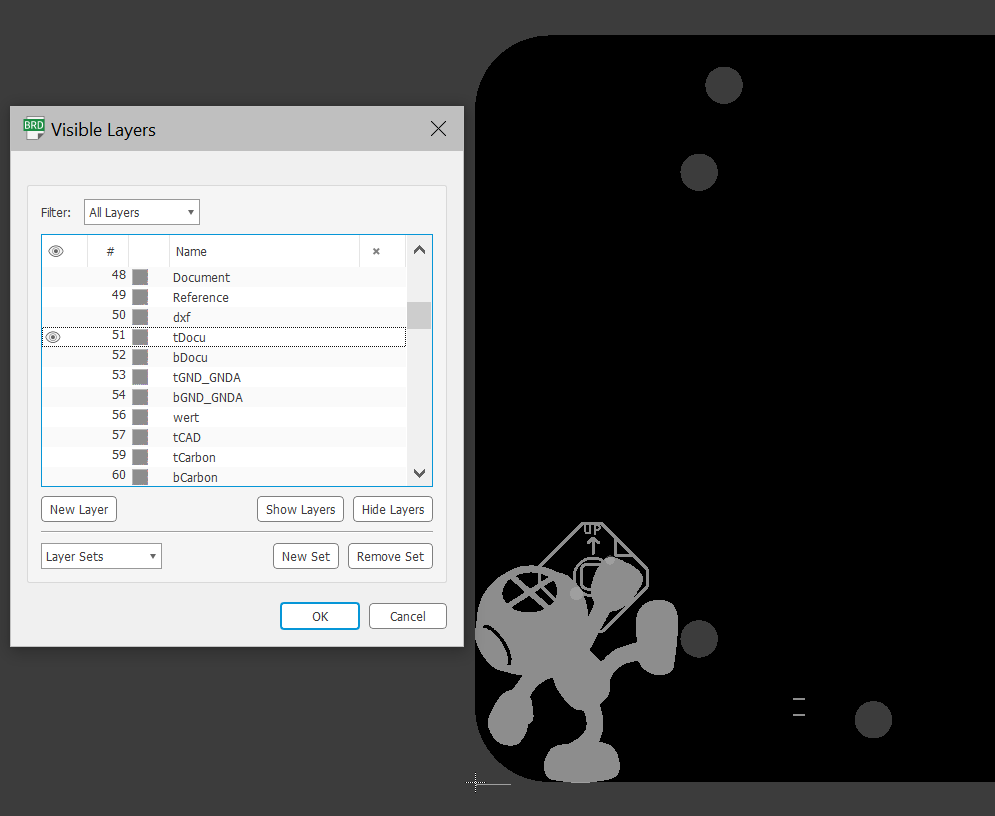Select the bCarbon layer name
This screenshot has height=816, width=995.
click(x=195, y=478)
